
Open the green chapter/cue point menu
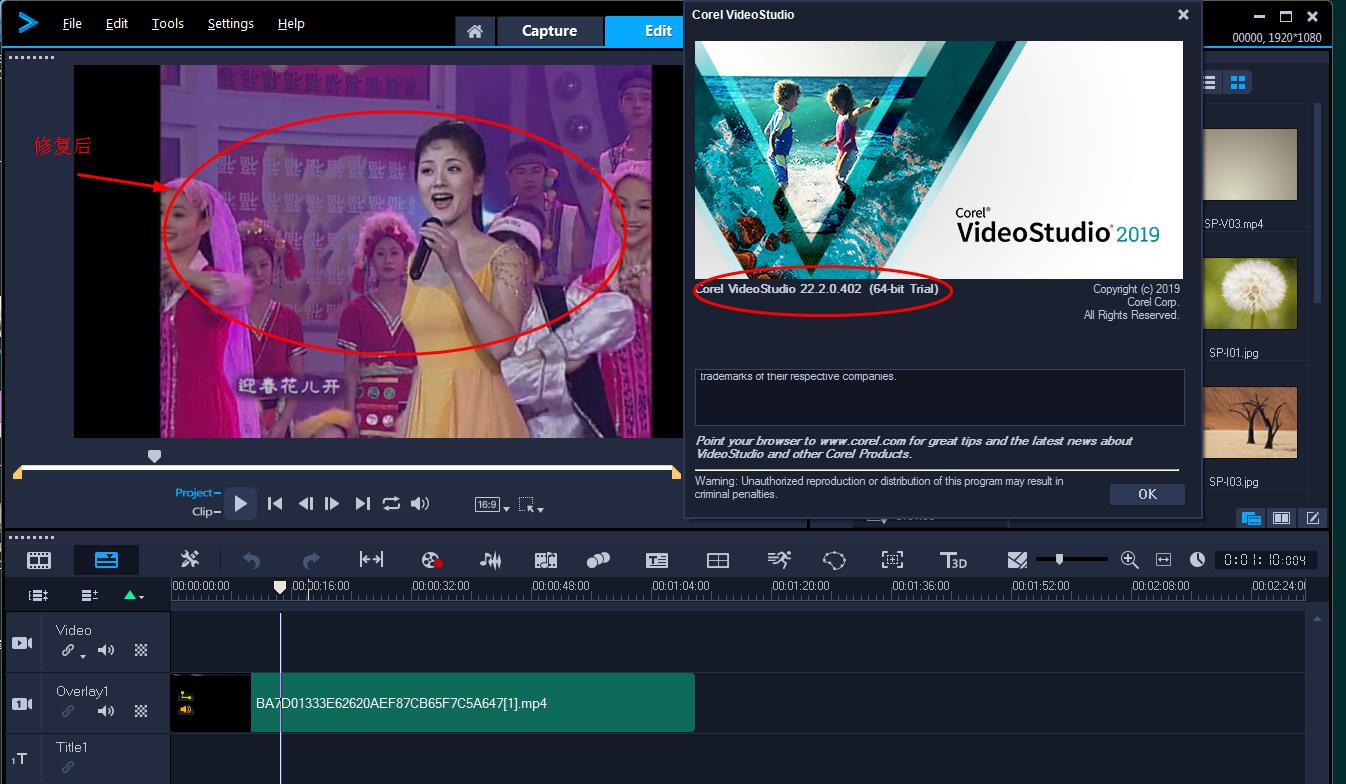click(133, 595)
